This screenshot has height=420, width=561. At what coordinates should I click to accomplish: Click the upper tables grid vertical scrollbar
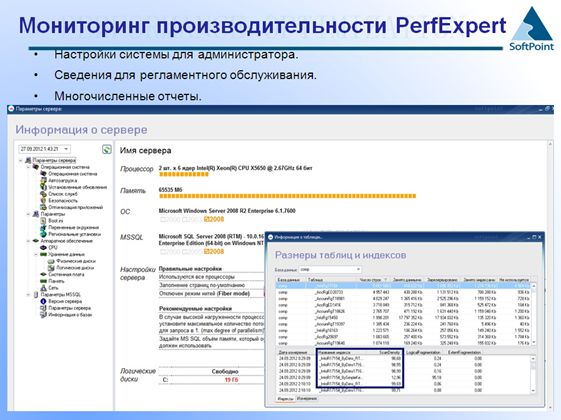534,314
